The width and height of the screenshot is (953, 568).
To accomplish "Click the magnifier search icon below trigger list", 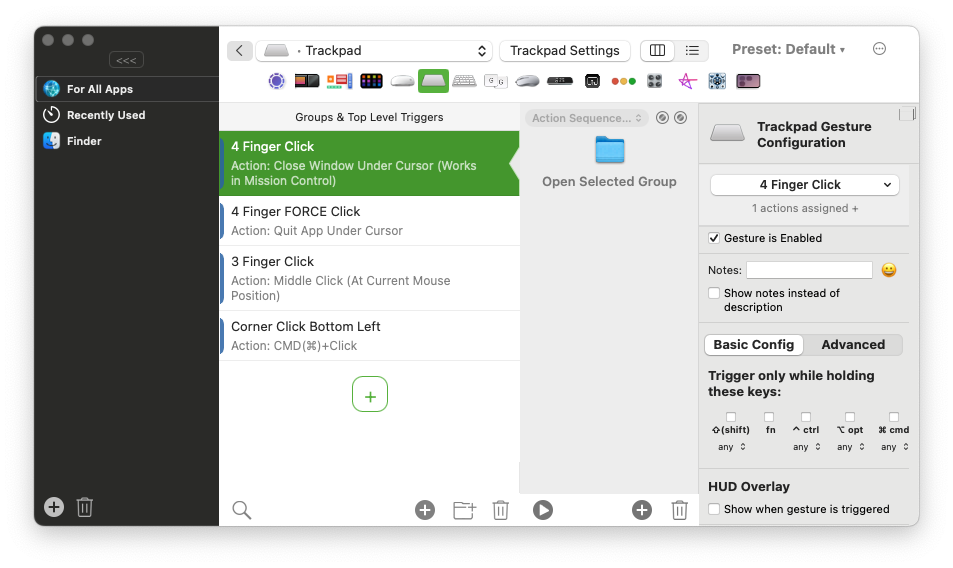I will pos(241,510).
